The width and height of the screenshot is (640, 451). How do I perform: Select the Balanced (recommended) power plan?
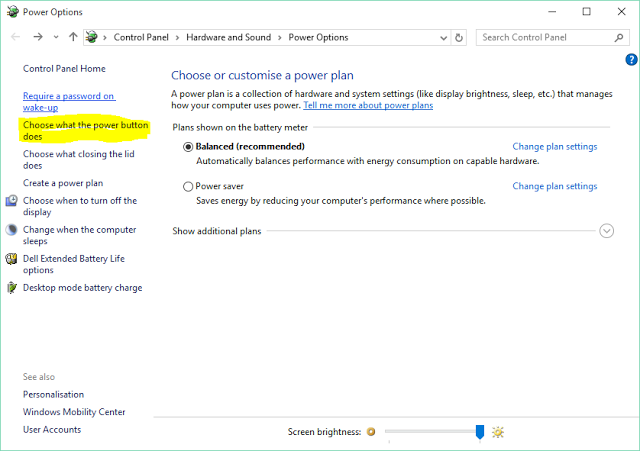pyautogui.click(x=188, y=146)
